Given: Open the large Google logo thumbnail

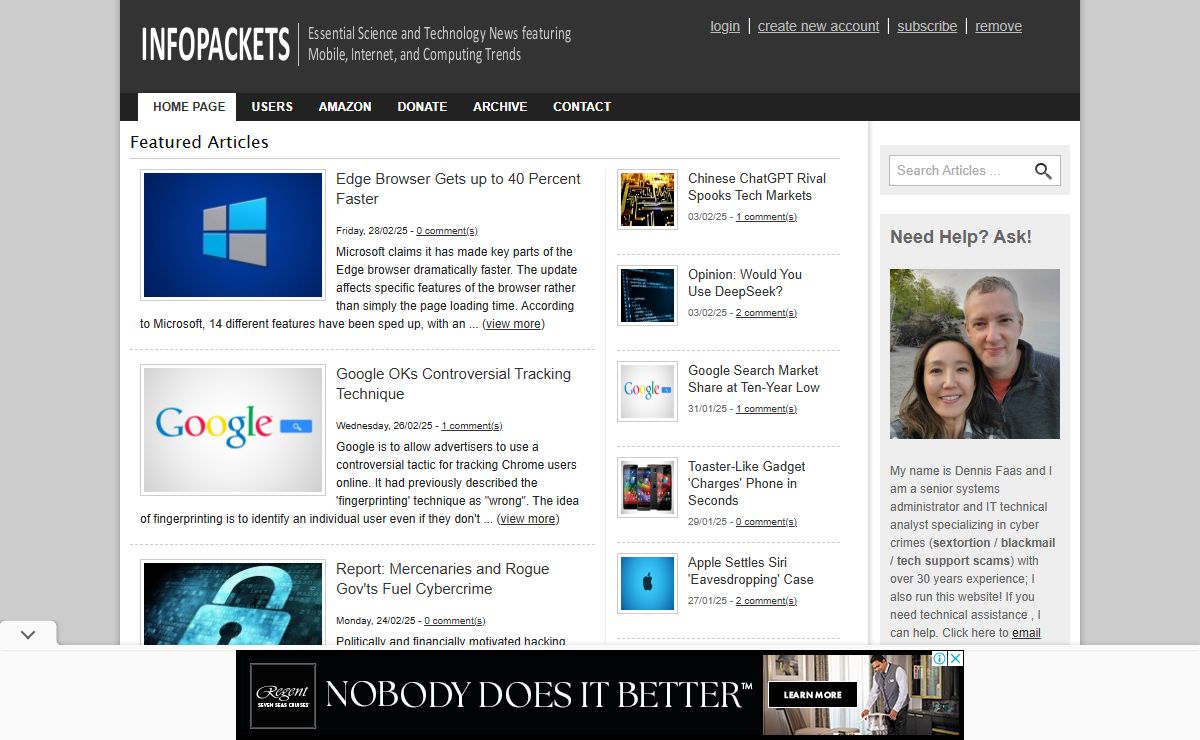Looking at the screenshot, I should pos(233,430).
